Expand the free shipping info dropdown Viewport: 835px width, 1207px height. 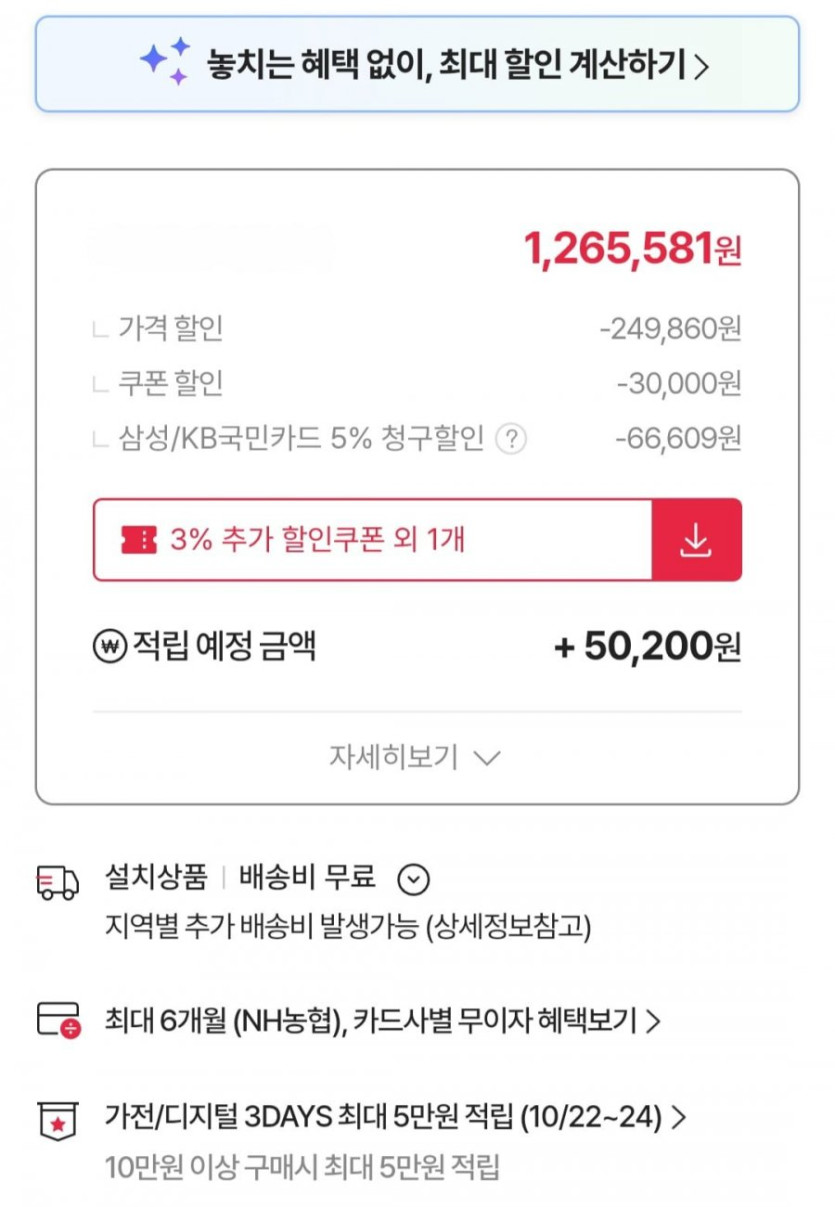pyautogui.click(x=413, y=880)
